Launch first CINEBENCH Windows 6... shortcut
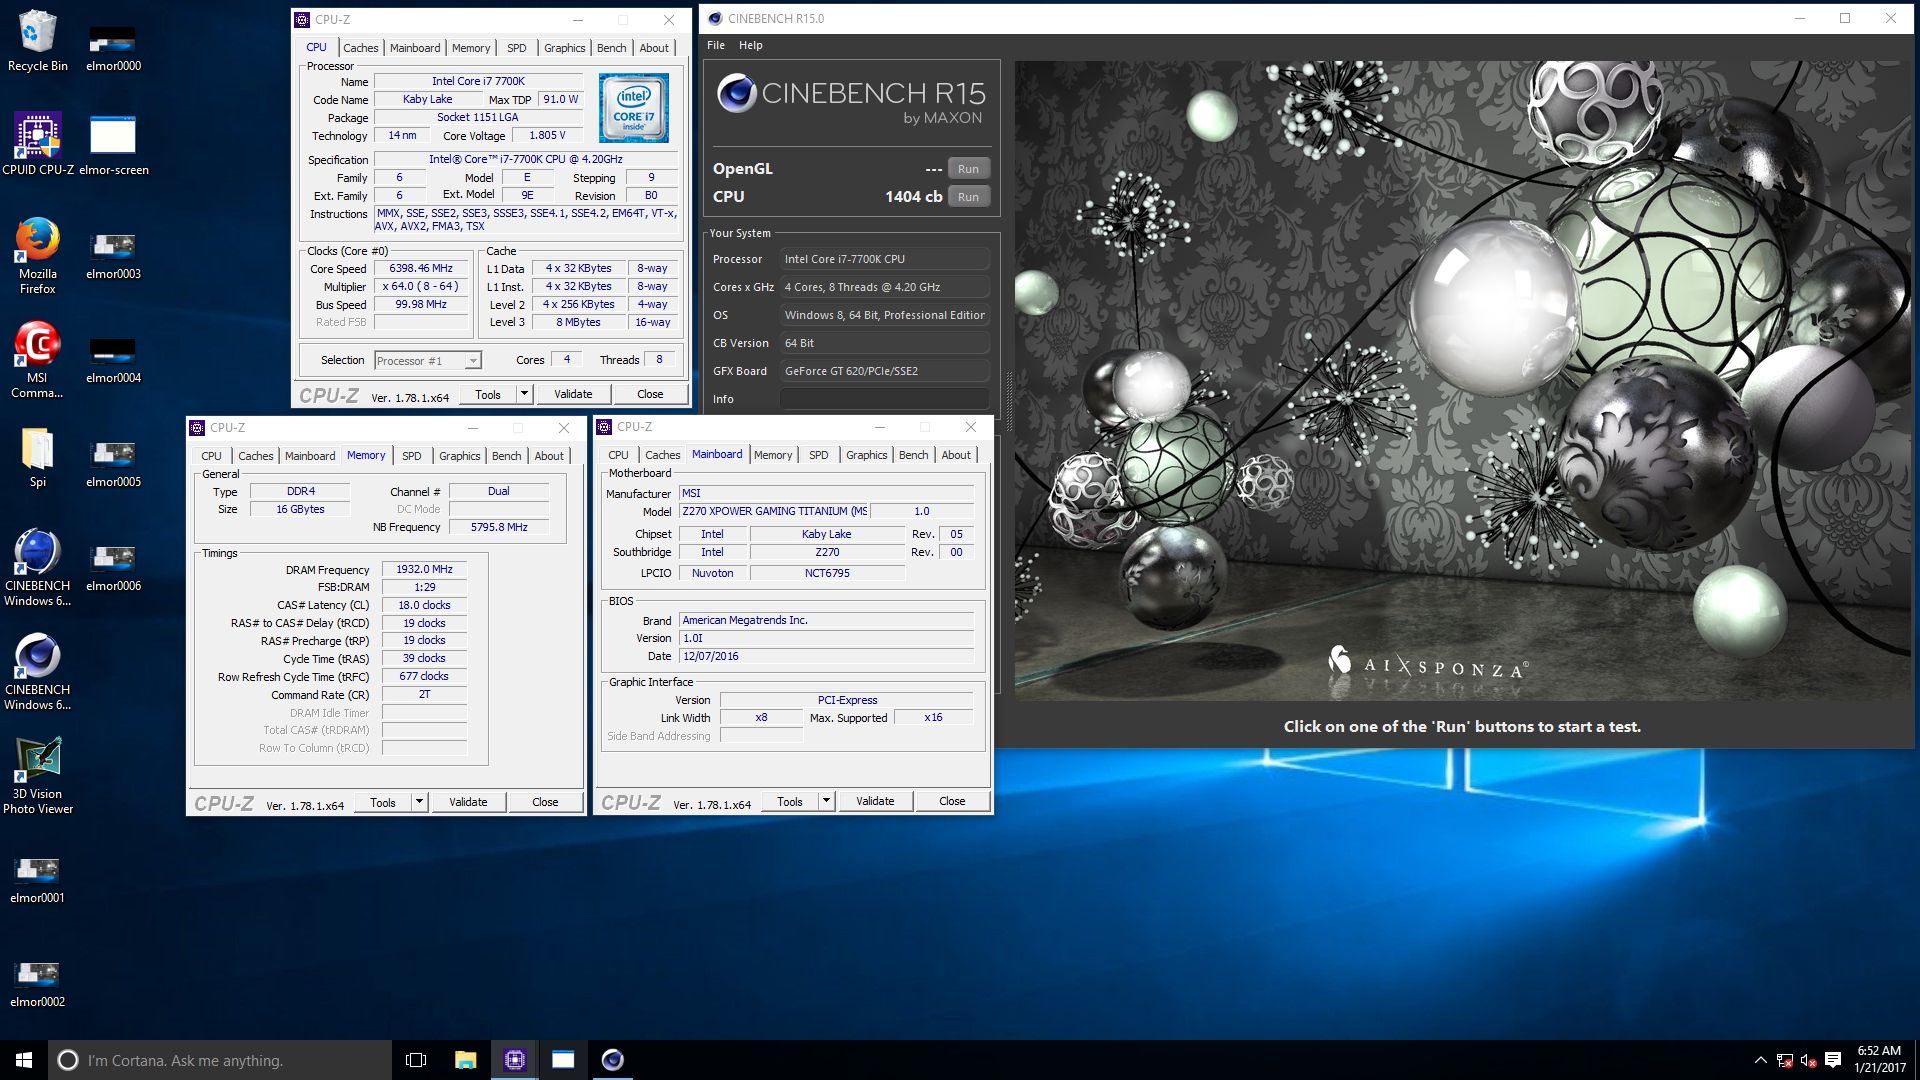 [38, 568]
